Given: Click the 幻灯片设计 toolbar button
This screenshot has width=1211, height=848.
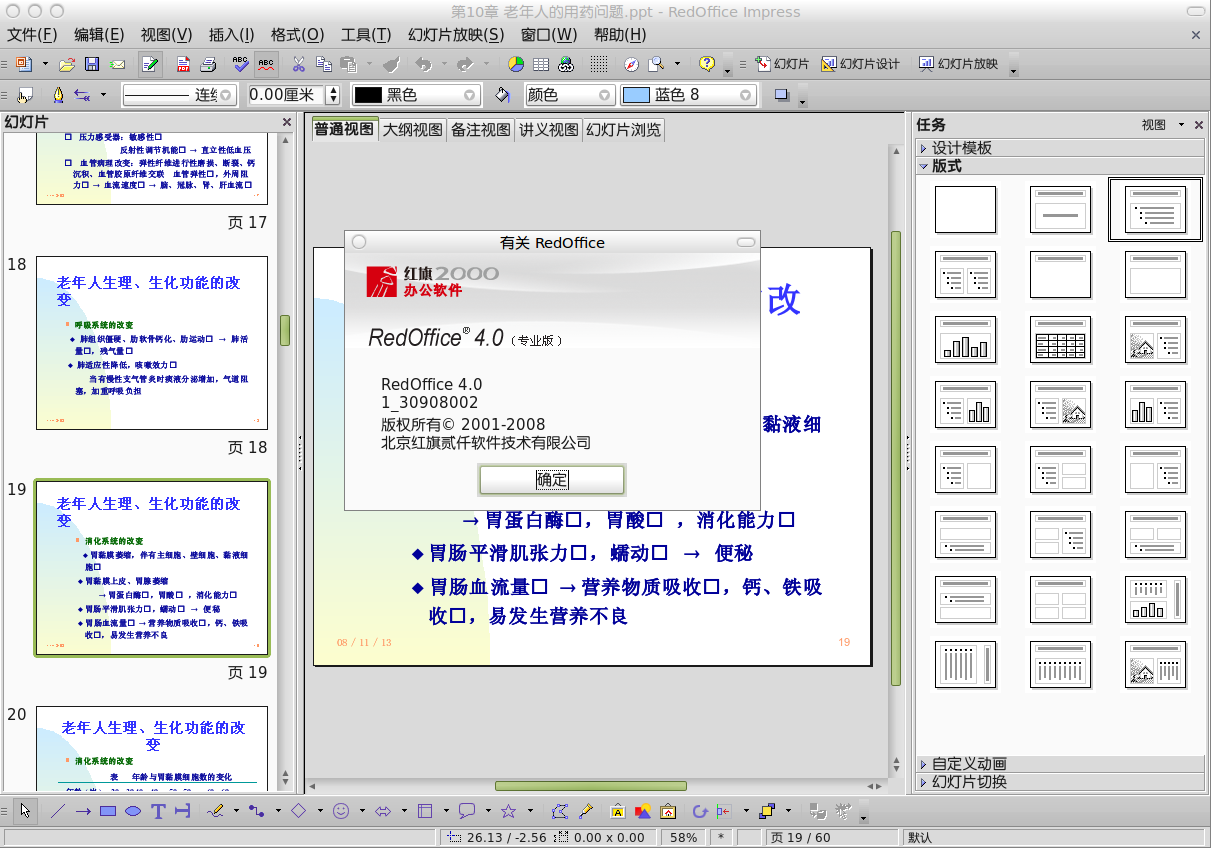Looking at the screenshot, I should (860, 64).
